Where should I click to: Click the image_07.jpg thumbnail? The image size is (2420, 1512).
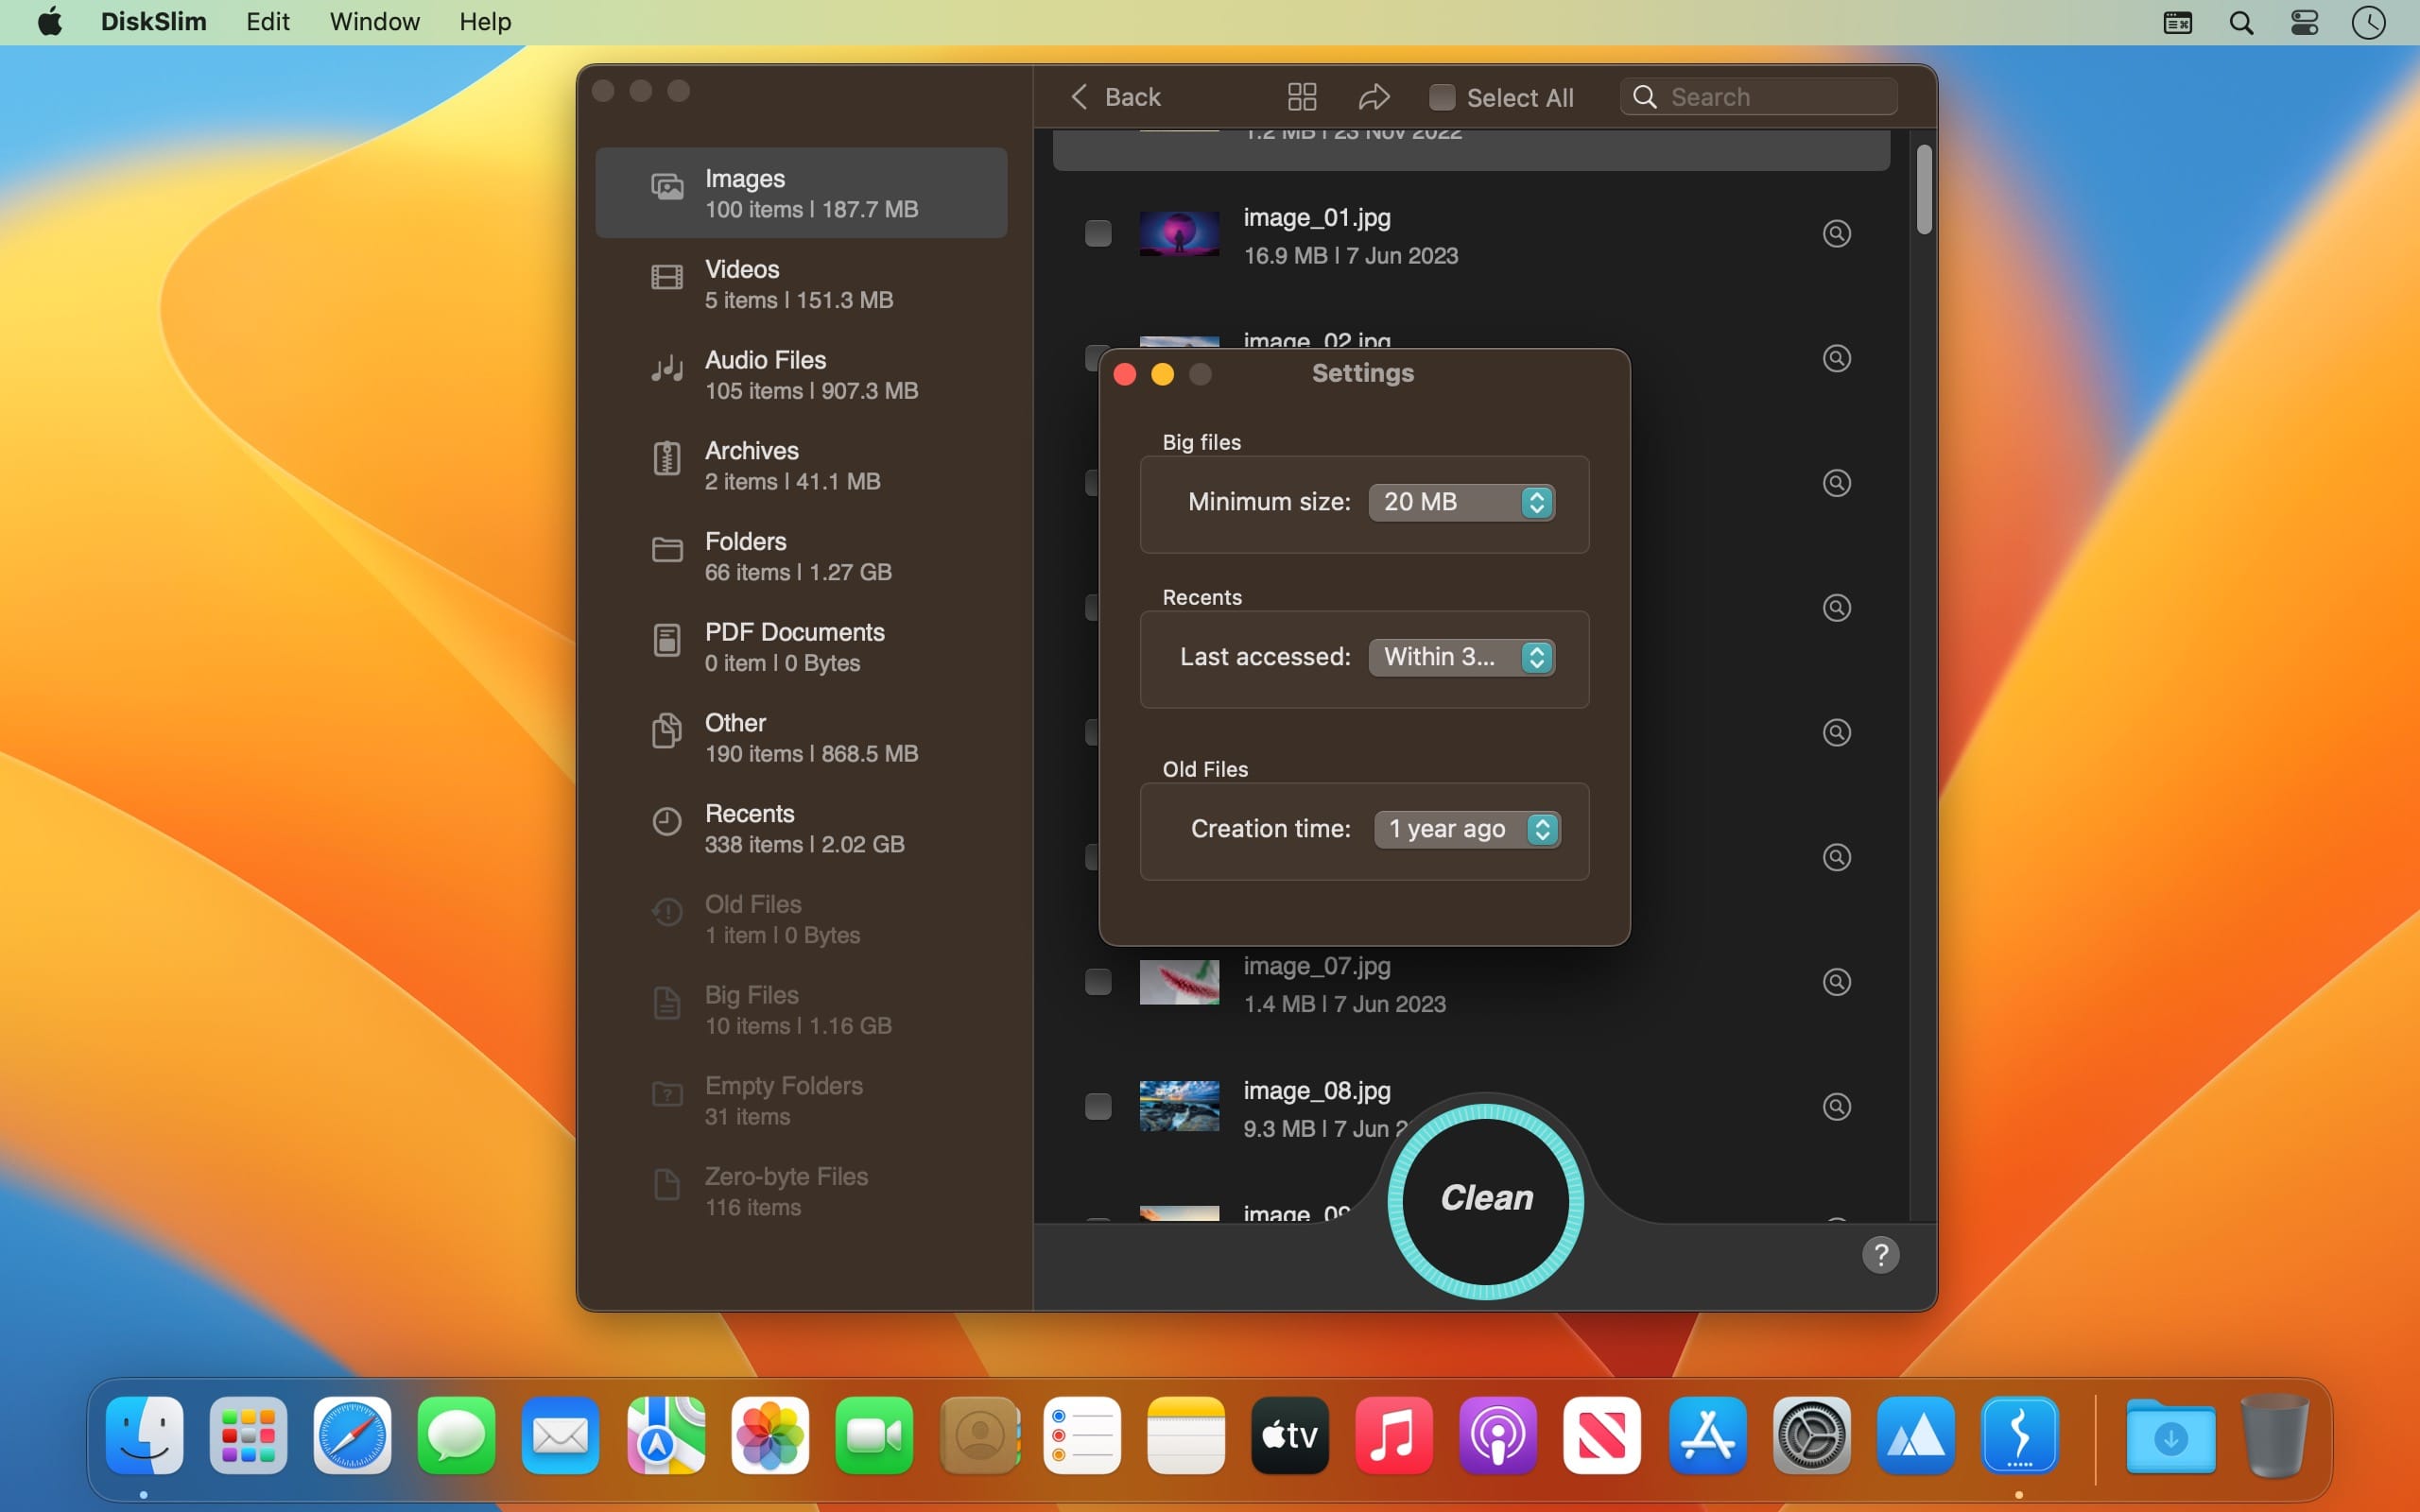click(x=1179, y=982)
